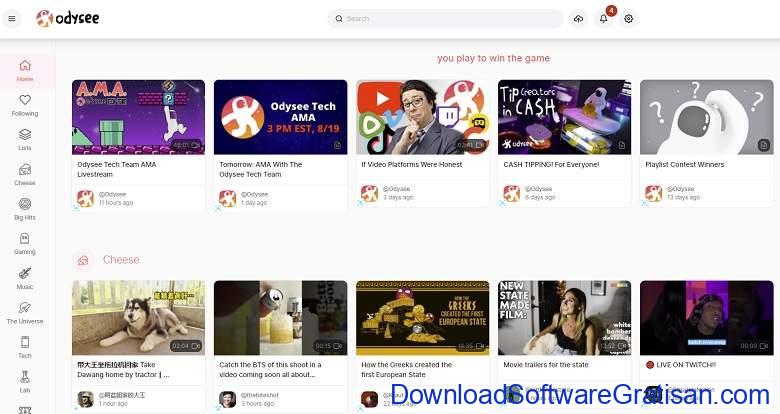
Task: Open Greeks Created First European State thumbnail
Action: point(422,317)
